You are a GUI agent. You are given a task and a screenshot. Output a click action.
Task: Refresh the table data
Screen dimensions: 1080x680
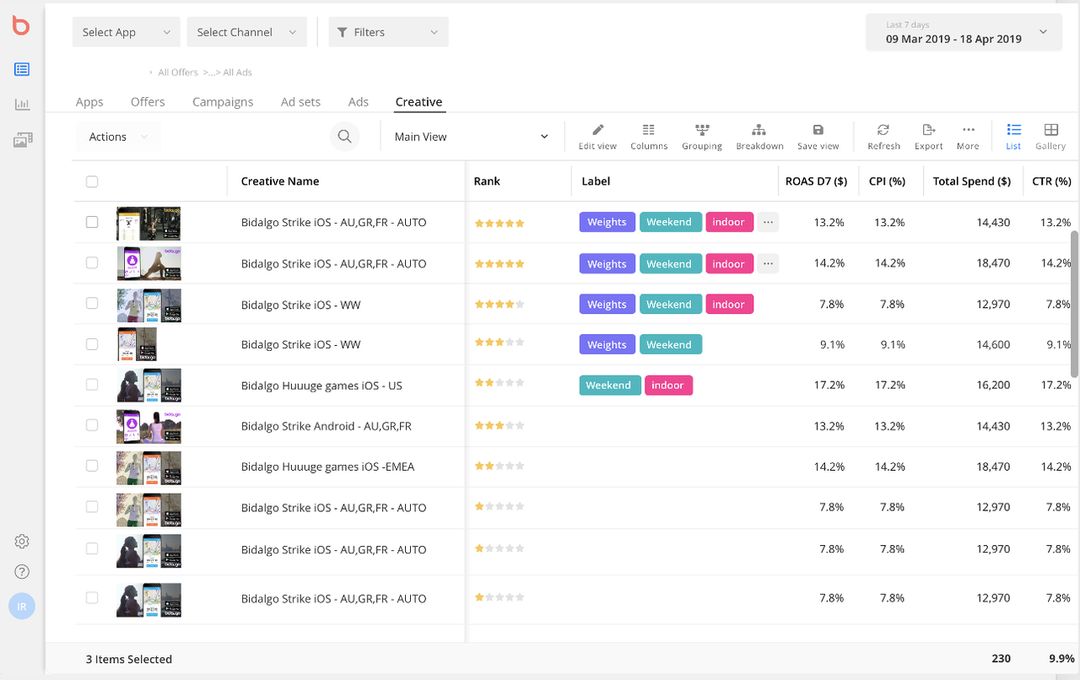[x=884, y=136]
